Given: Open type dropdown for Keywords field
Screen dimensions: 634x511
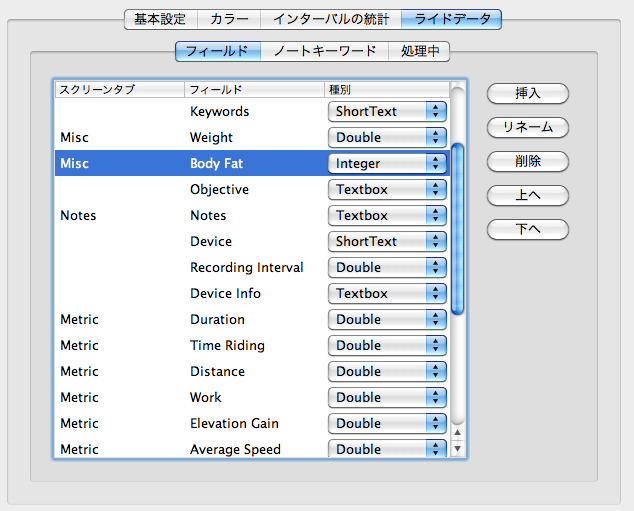Looking at the screenshot, I should click(387, 112).
